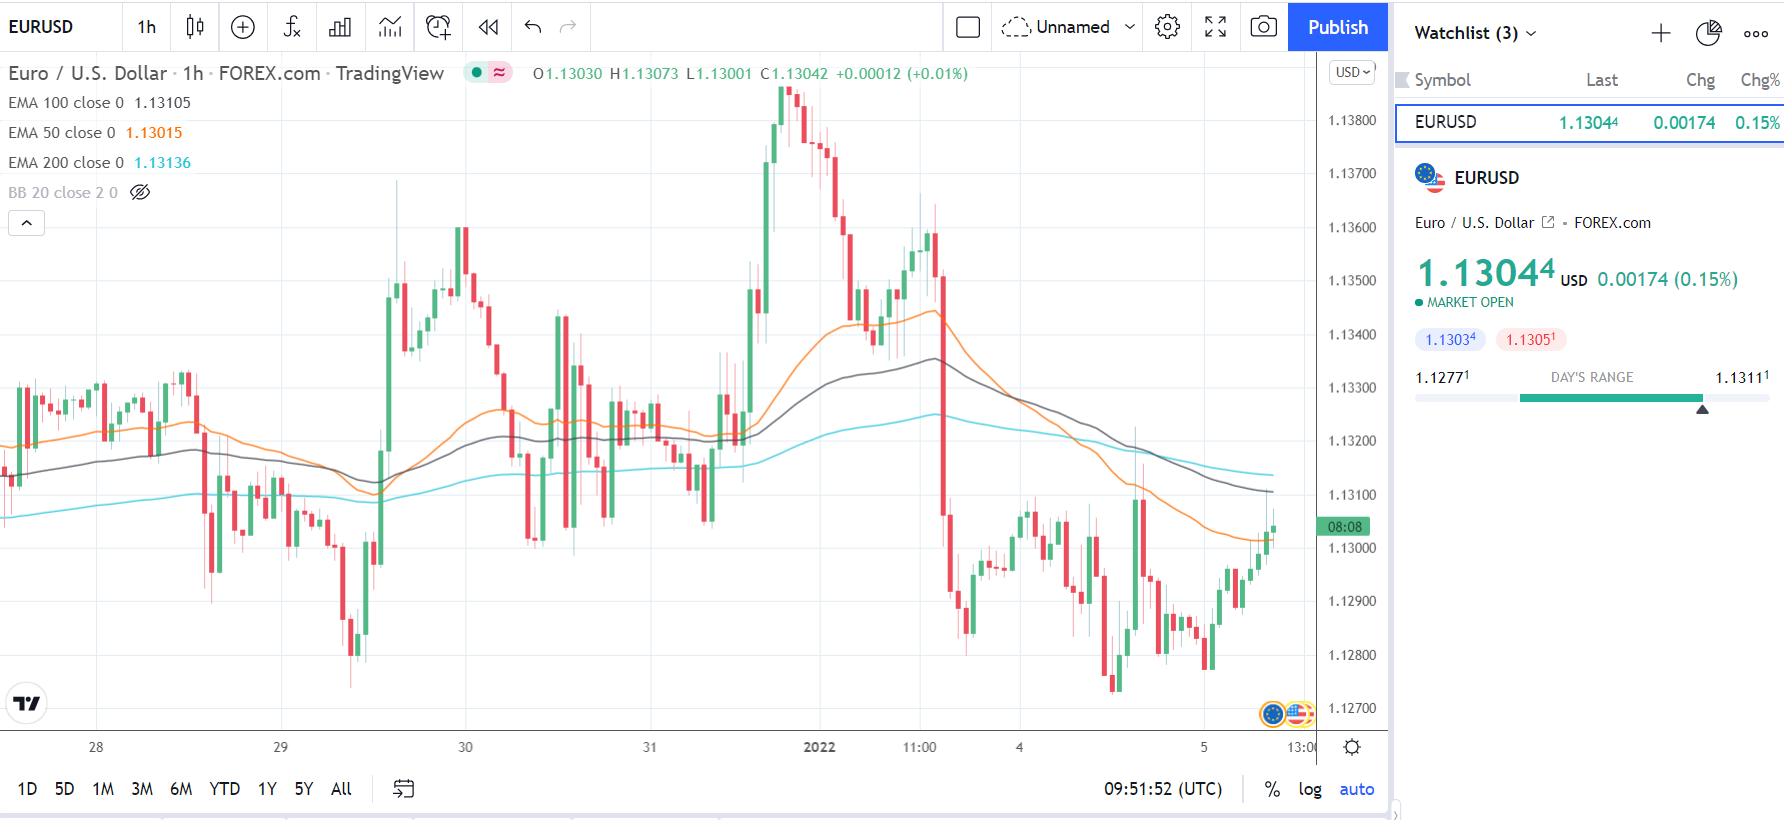
Task: Click the compare or add symbol icon
Action: [x=243, y=27]
